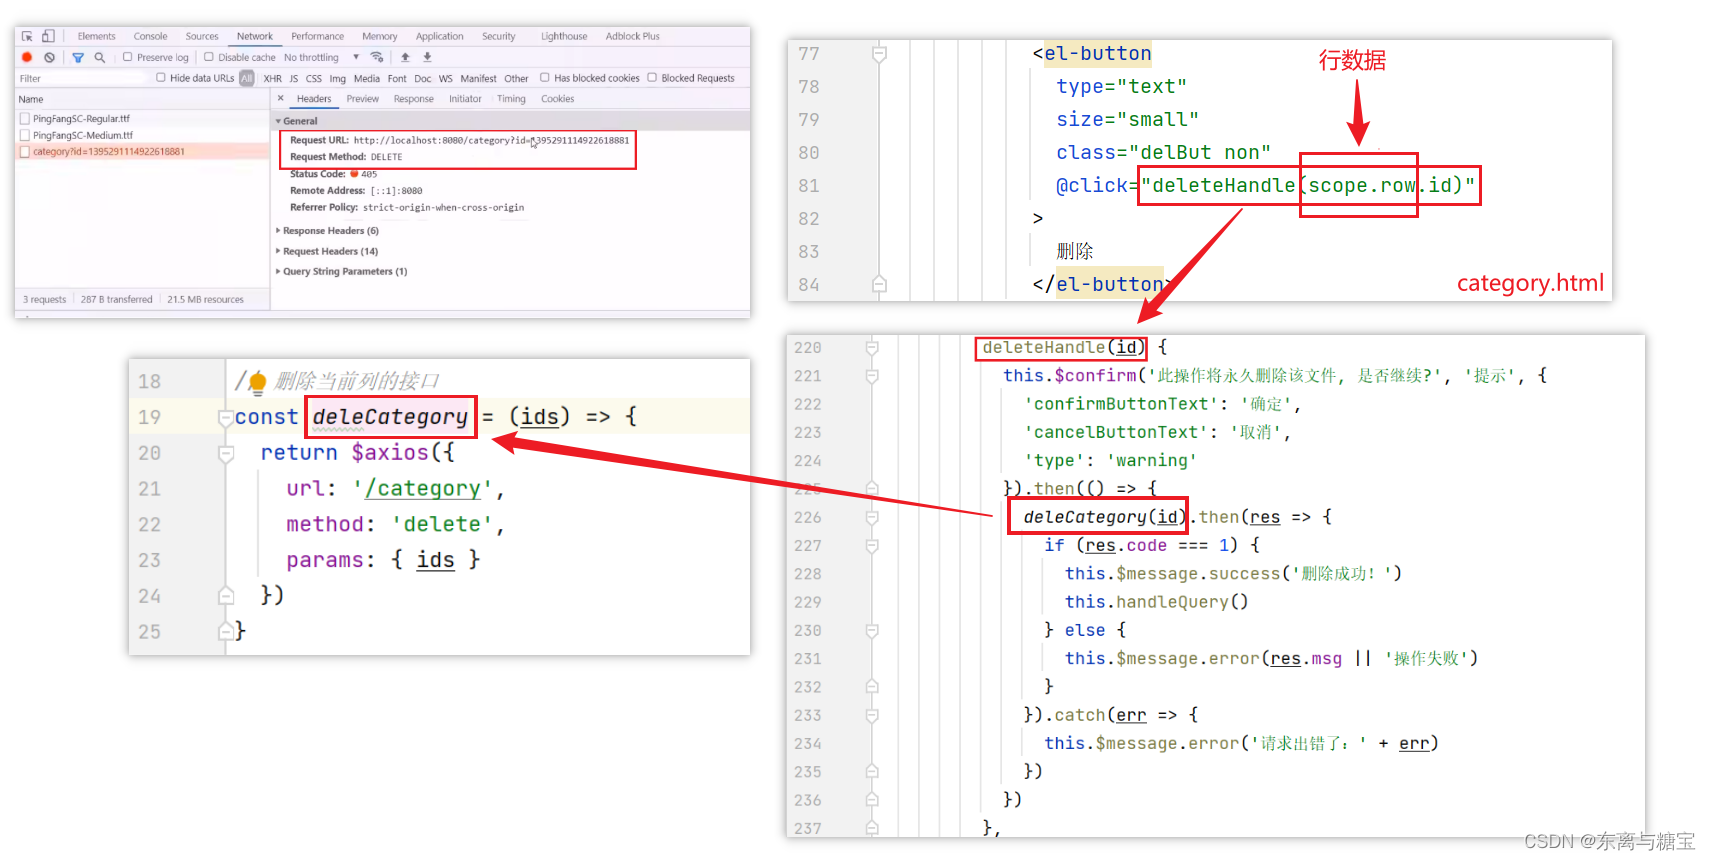
Task: Collapse the fold marker on line 227
Action: click(x=872, y=546)
